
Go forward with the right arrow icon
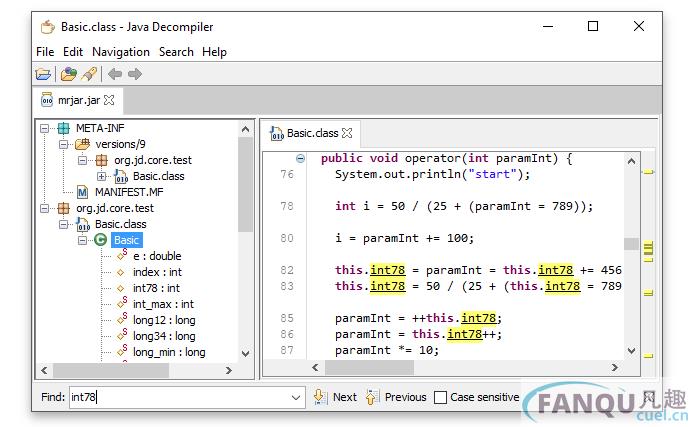(x=135, y=74)
